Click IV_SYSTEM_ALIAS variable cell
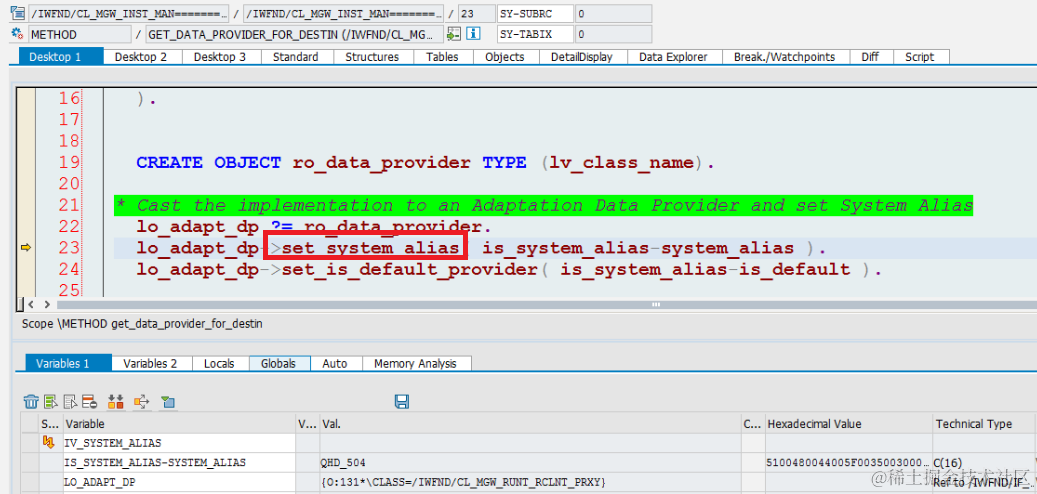 pos(179,442)
